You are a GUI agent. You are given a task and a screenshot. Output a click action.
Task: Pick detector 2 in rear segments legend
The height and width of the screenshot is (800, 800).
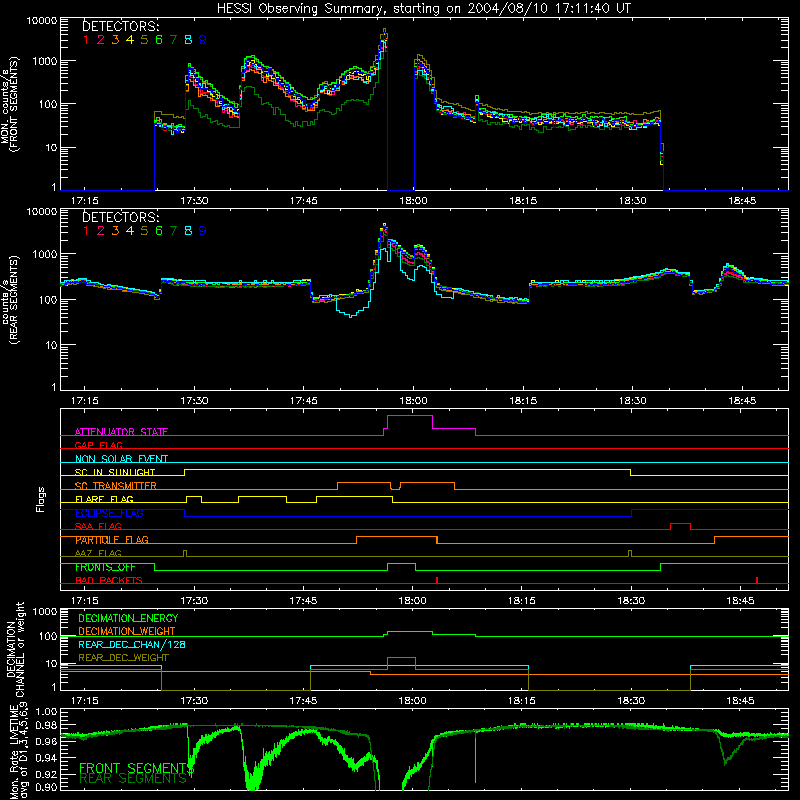click(x=100, y=231)
